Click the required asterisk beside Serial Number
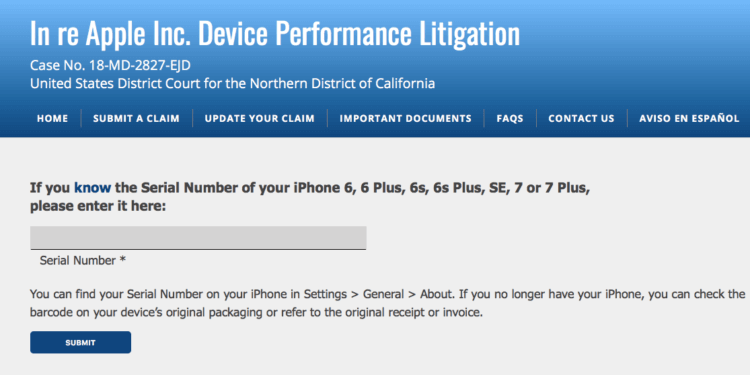Screen dimensions: 750x375 point(123,260)
